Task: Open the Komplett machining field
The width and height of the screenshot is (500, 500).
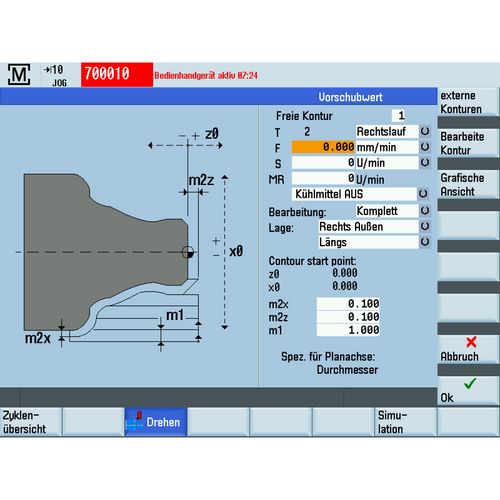Action: (x=387, y=211)
